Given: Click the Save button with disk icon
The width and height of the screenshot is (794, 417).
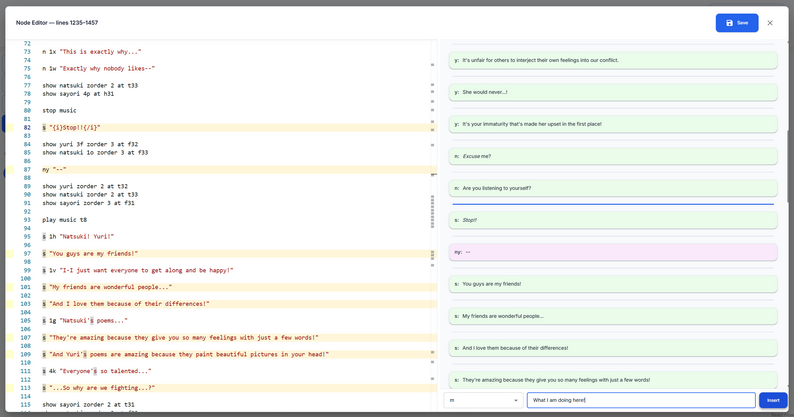Looking at the screenshot, I should coord(736,23).
